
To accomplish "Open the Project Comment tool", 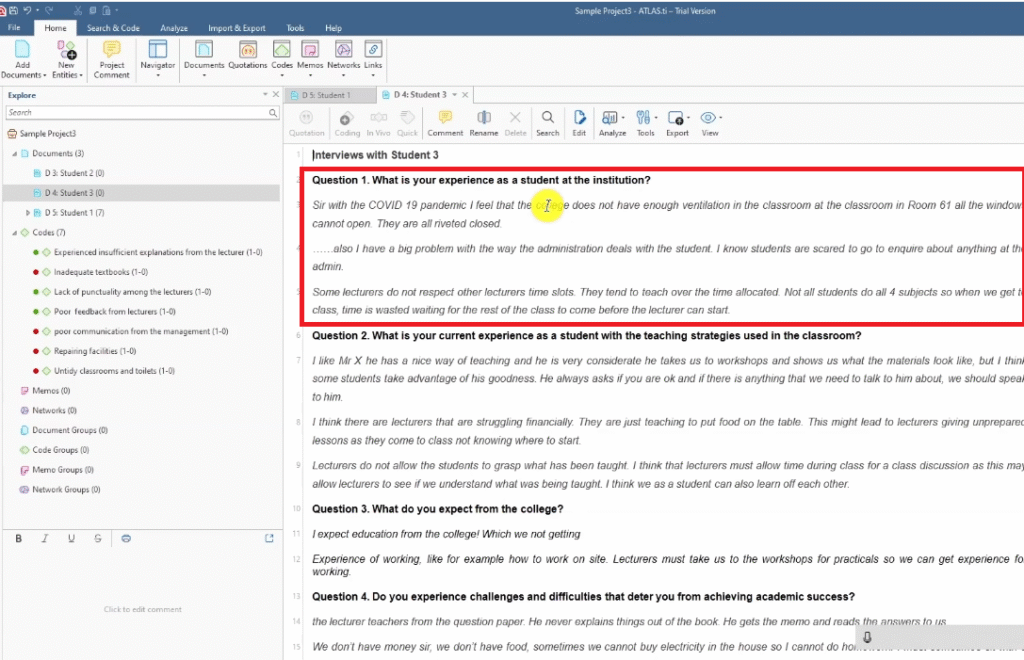I will point(111,52).
